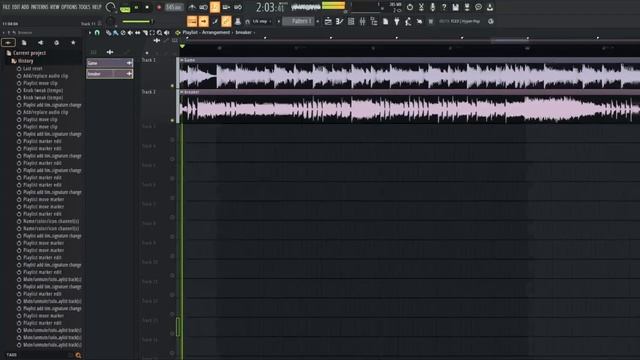Screen dimensions: 640x360
Task: Open the Plugin picker plug icon
Action: tap(396, 21)
